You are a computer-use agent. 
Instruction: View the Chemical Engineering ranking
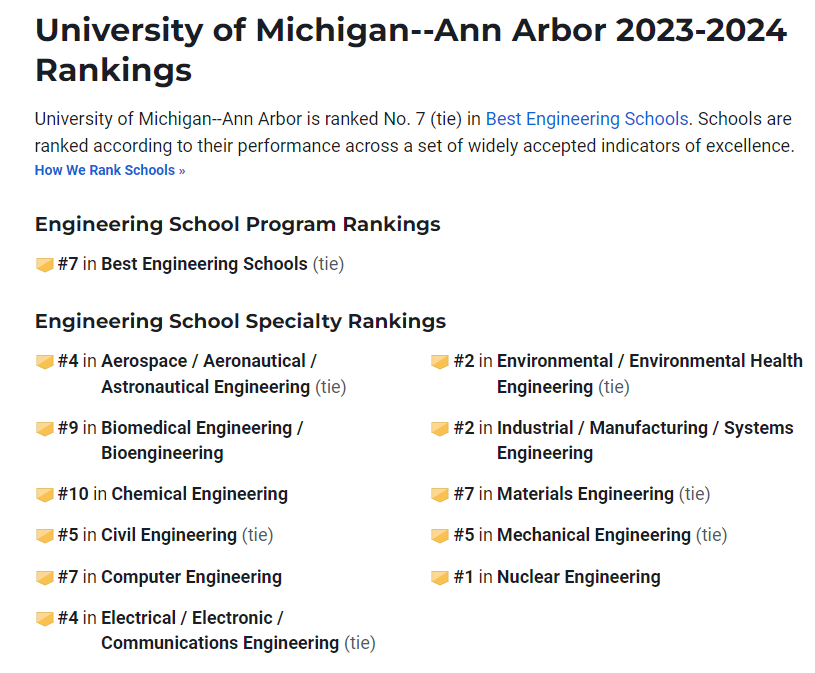tap(199, 494)
